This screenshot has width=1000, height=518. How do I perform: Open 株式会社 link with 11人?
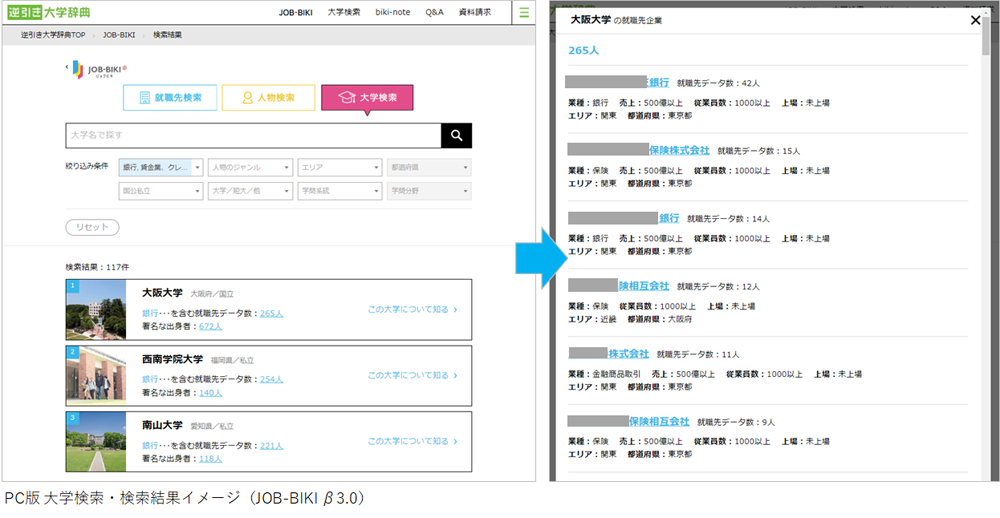tap(628, 353)
